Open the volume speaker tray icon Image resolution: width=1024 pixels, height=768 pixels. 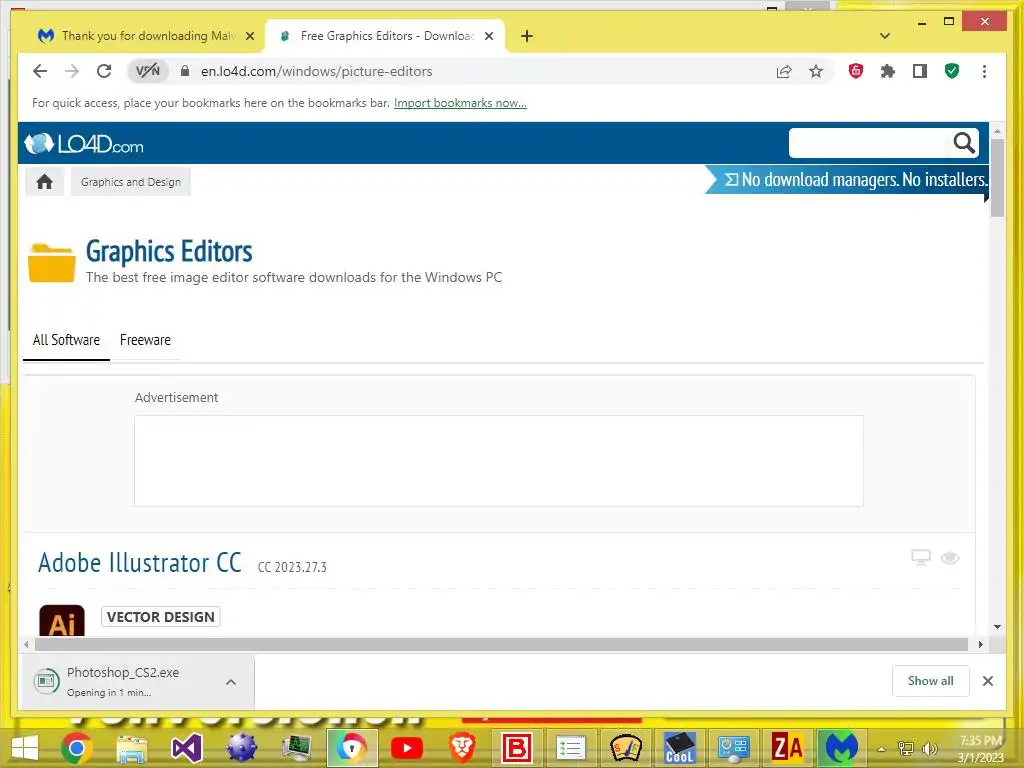(929, 749)
